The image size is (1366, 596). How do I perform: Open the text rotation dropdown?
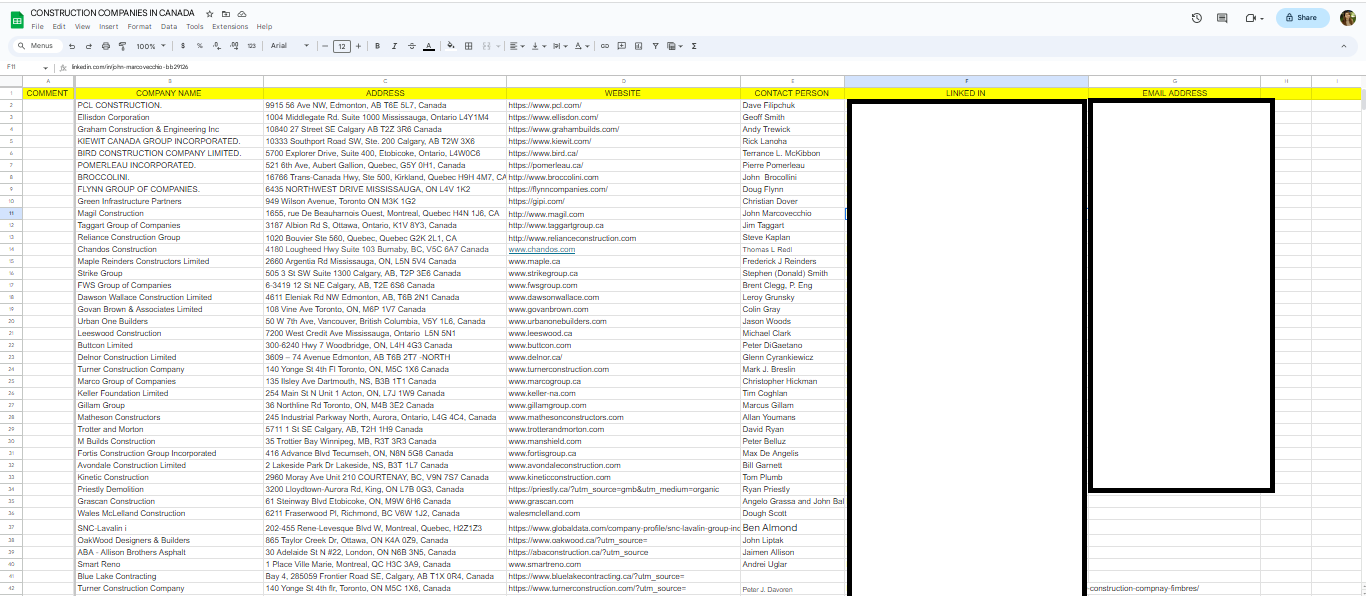click(581, 46)
